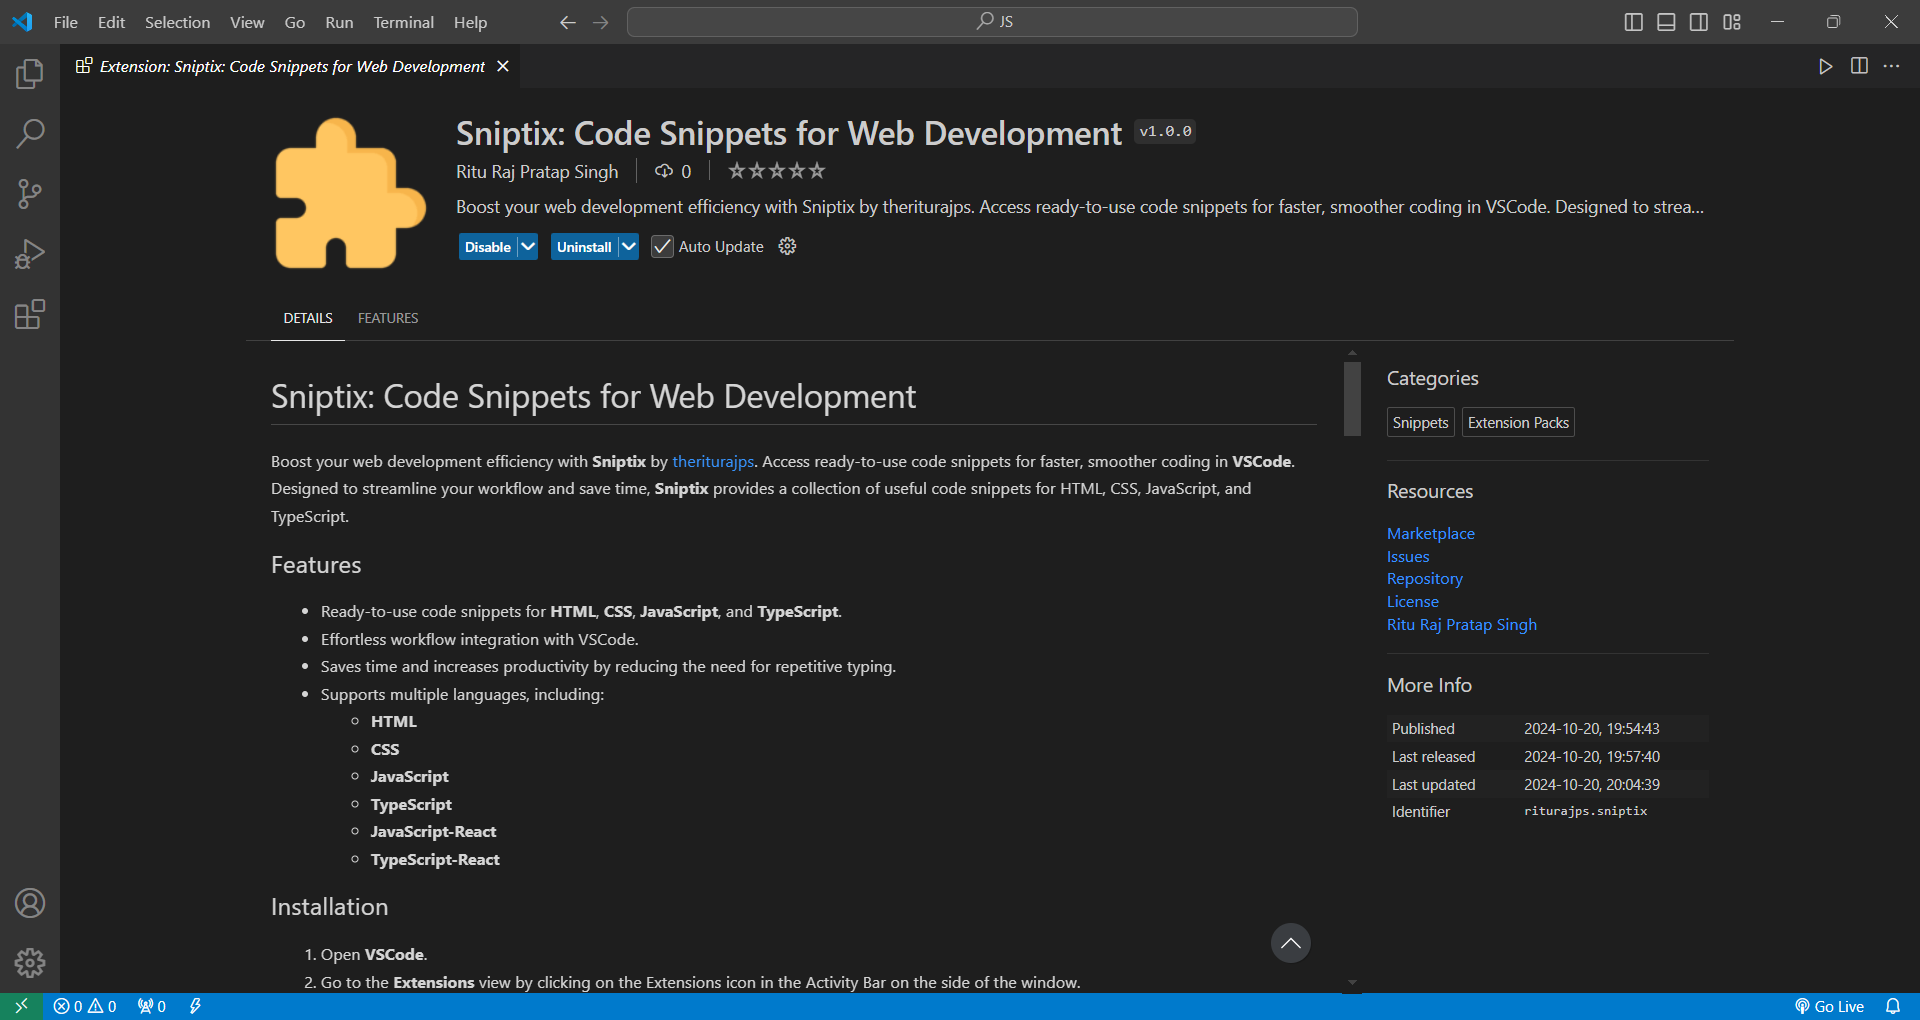Open notifications bell in status bar
The width and height of the screenshot is (1920, 1020).
click(1893, 1006)
